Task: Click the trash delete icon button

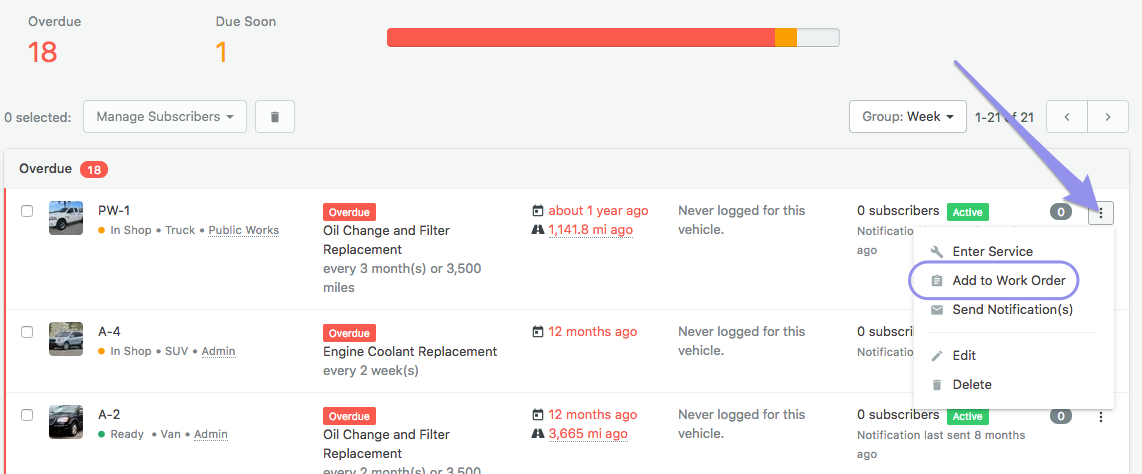Action: tap(275, 117)
